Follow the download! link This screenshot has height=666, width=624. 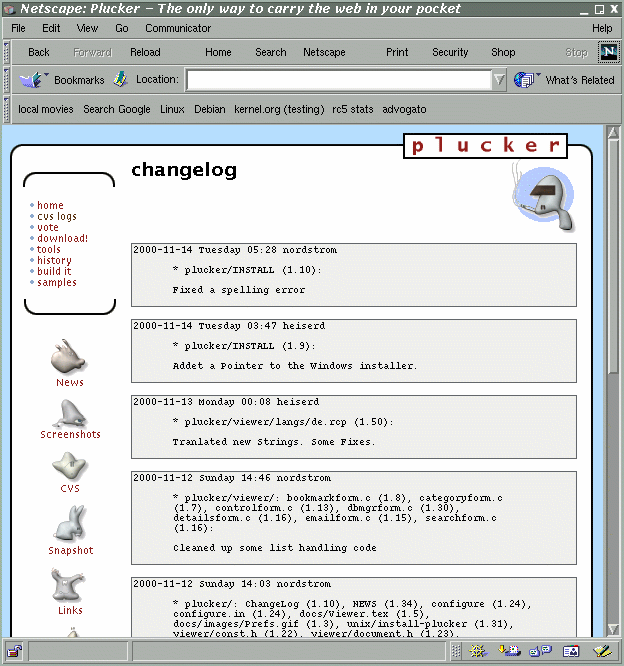pyautogui.click(x=62, y=238)
